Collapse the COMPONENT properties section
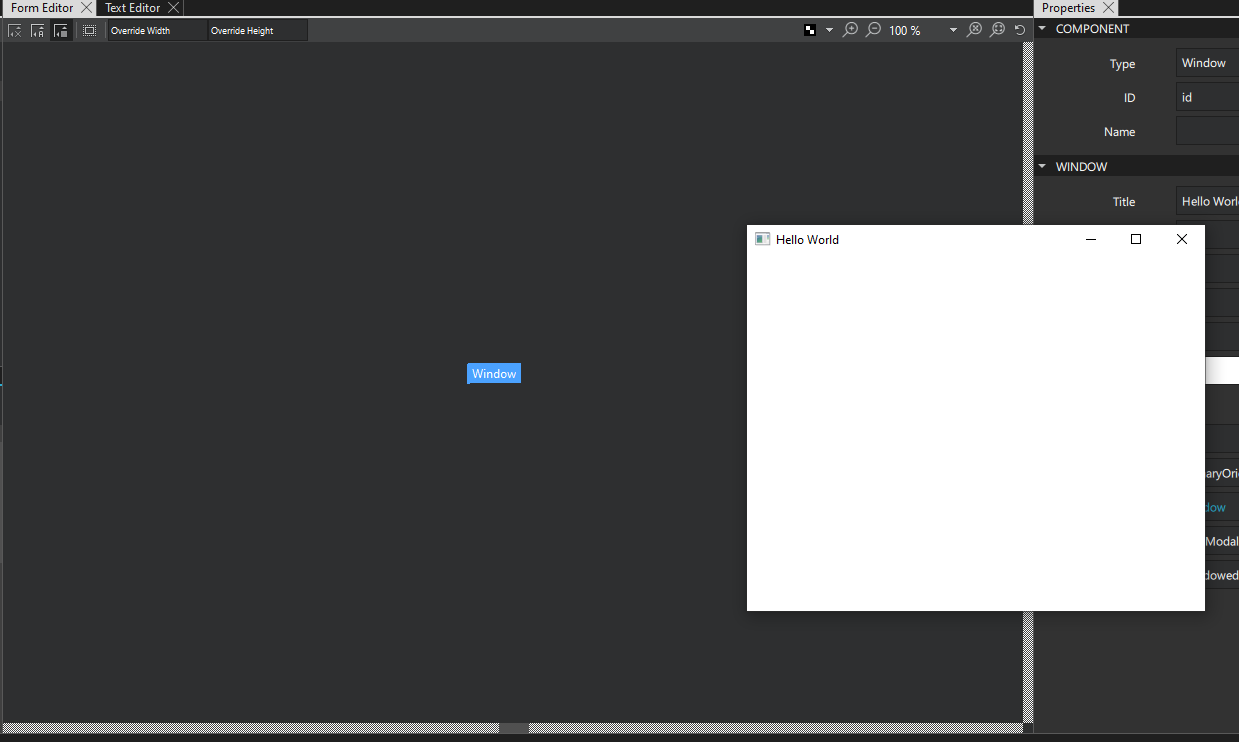Viewport: 1239px width, 742px height. point(1041,28)
